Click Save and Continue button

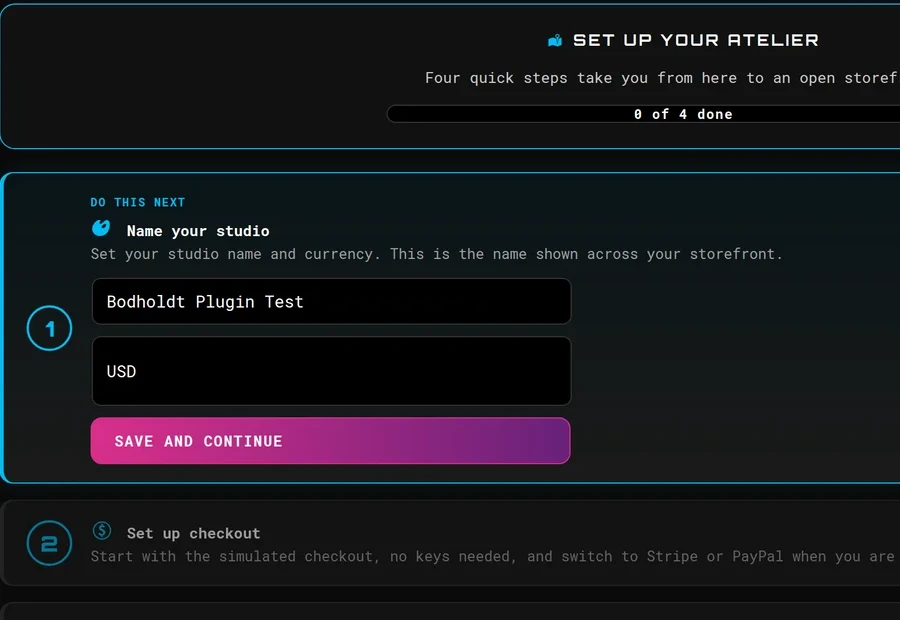click(331, 441)
